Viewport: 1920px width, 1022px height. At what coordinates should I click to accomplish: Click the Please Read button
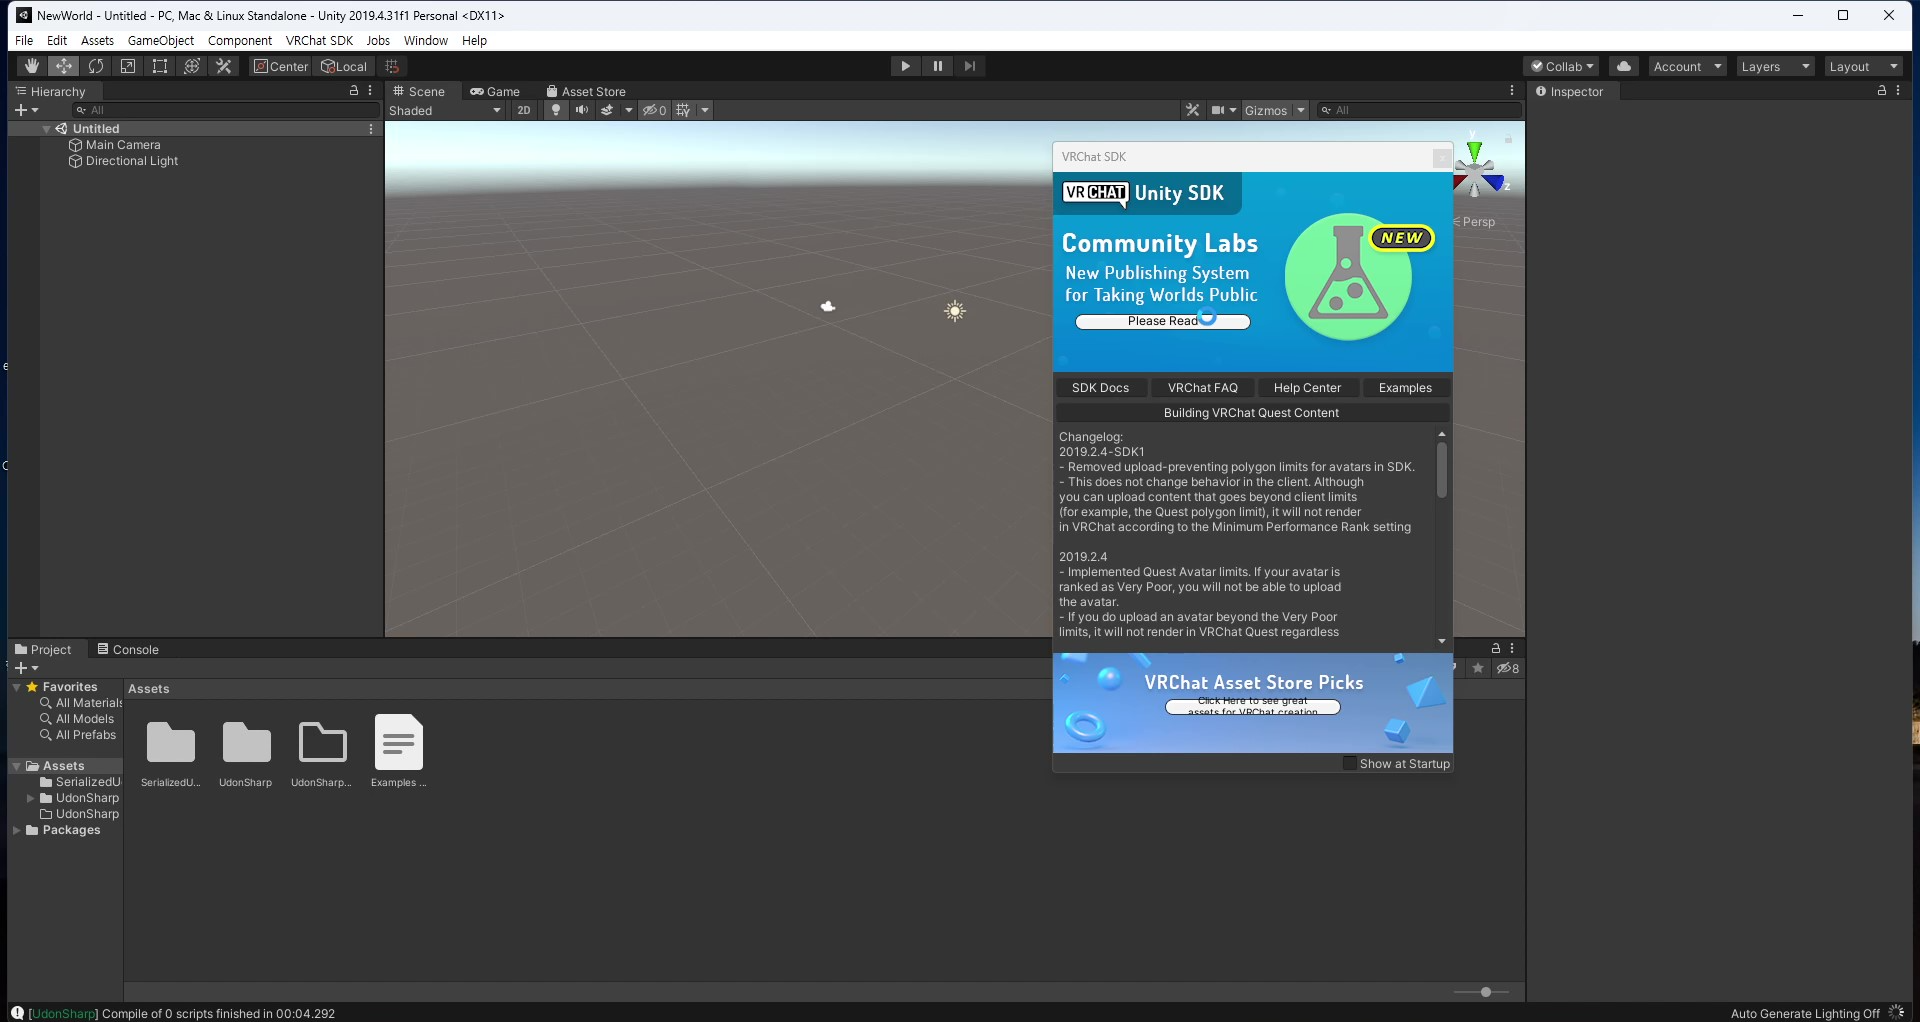click(1162, 321)
